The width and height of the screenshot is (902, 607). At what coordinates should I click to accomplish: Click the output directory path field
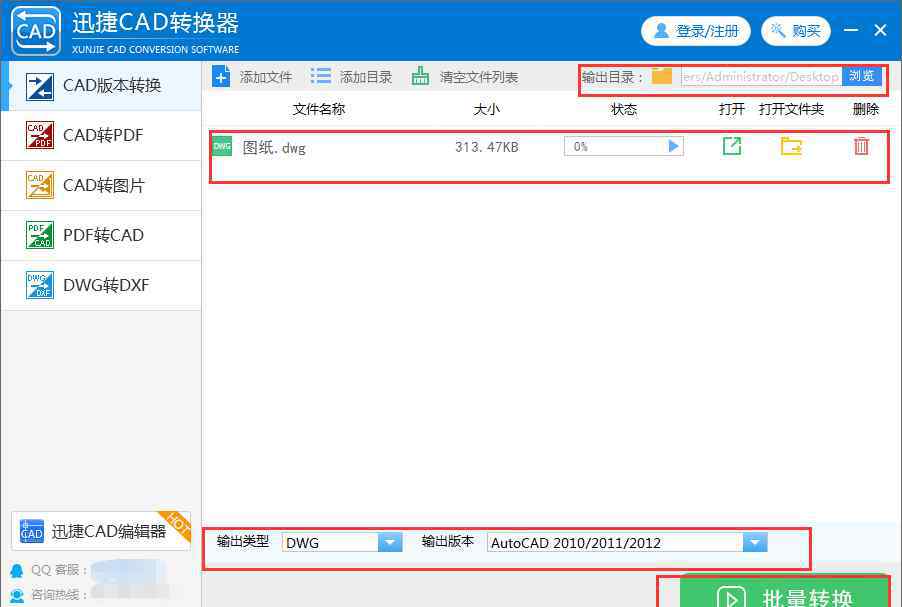(x=760, y=76)
